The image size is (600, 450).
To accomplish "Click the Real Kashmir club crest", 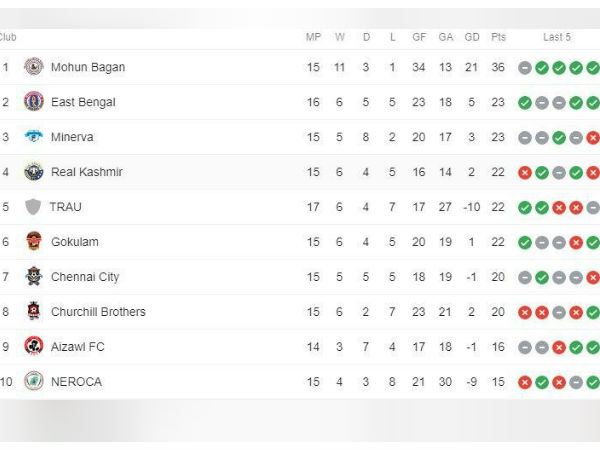I will (x=34, y=171).
